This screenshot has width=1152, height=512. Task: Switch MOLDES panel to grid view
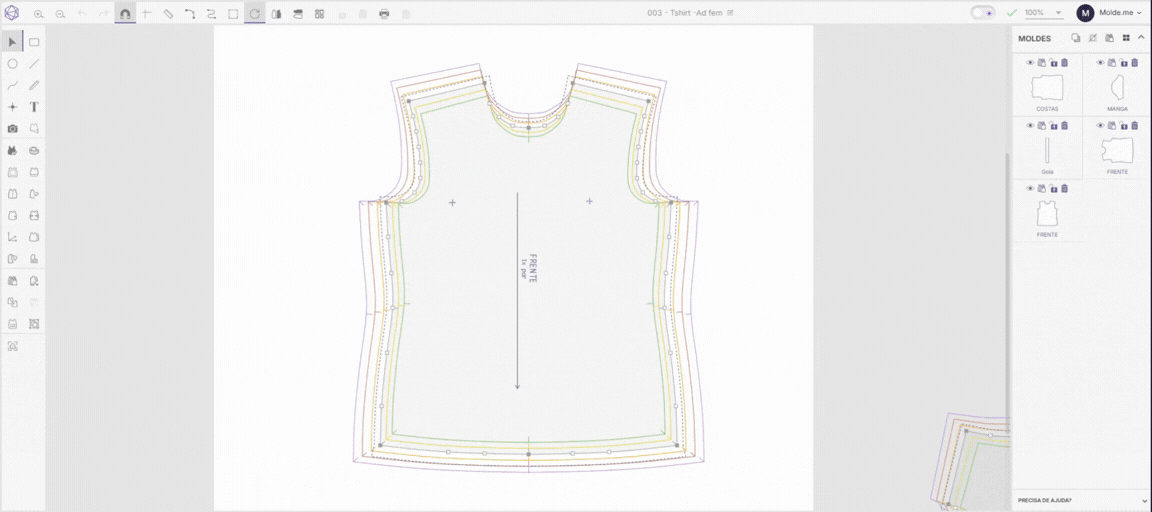1126,37
